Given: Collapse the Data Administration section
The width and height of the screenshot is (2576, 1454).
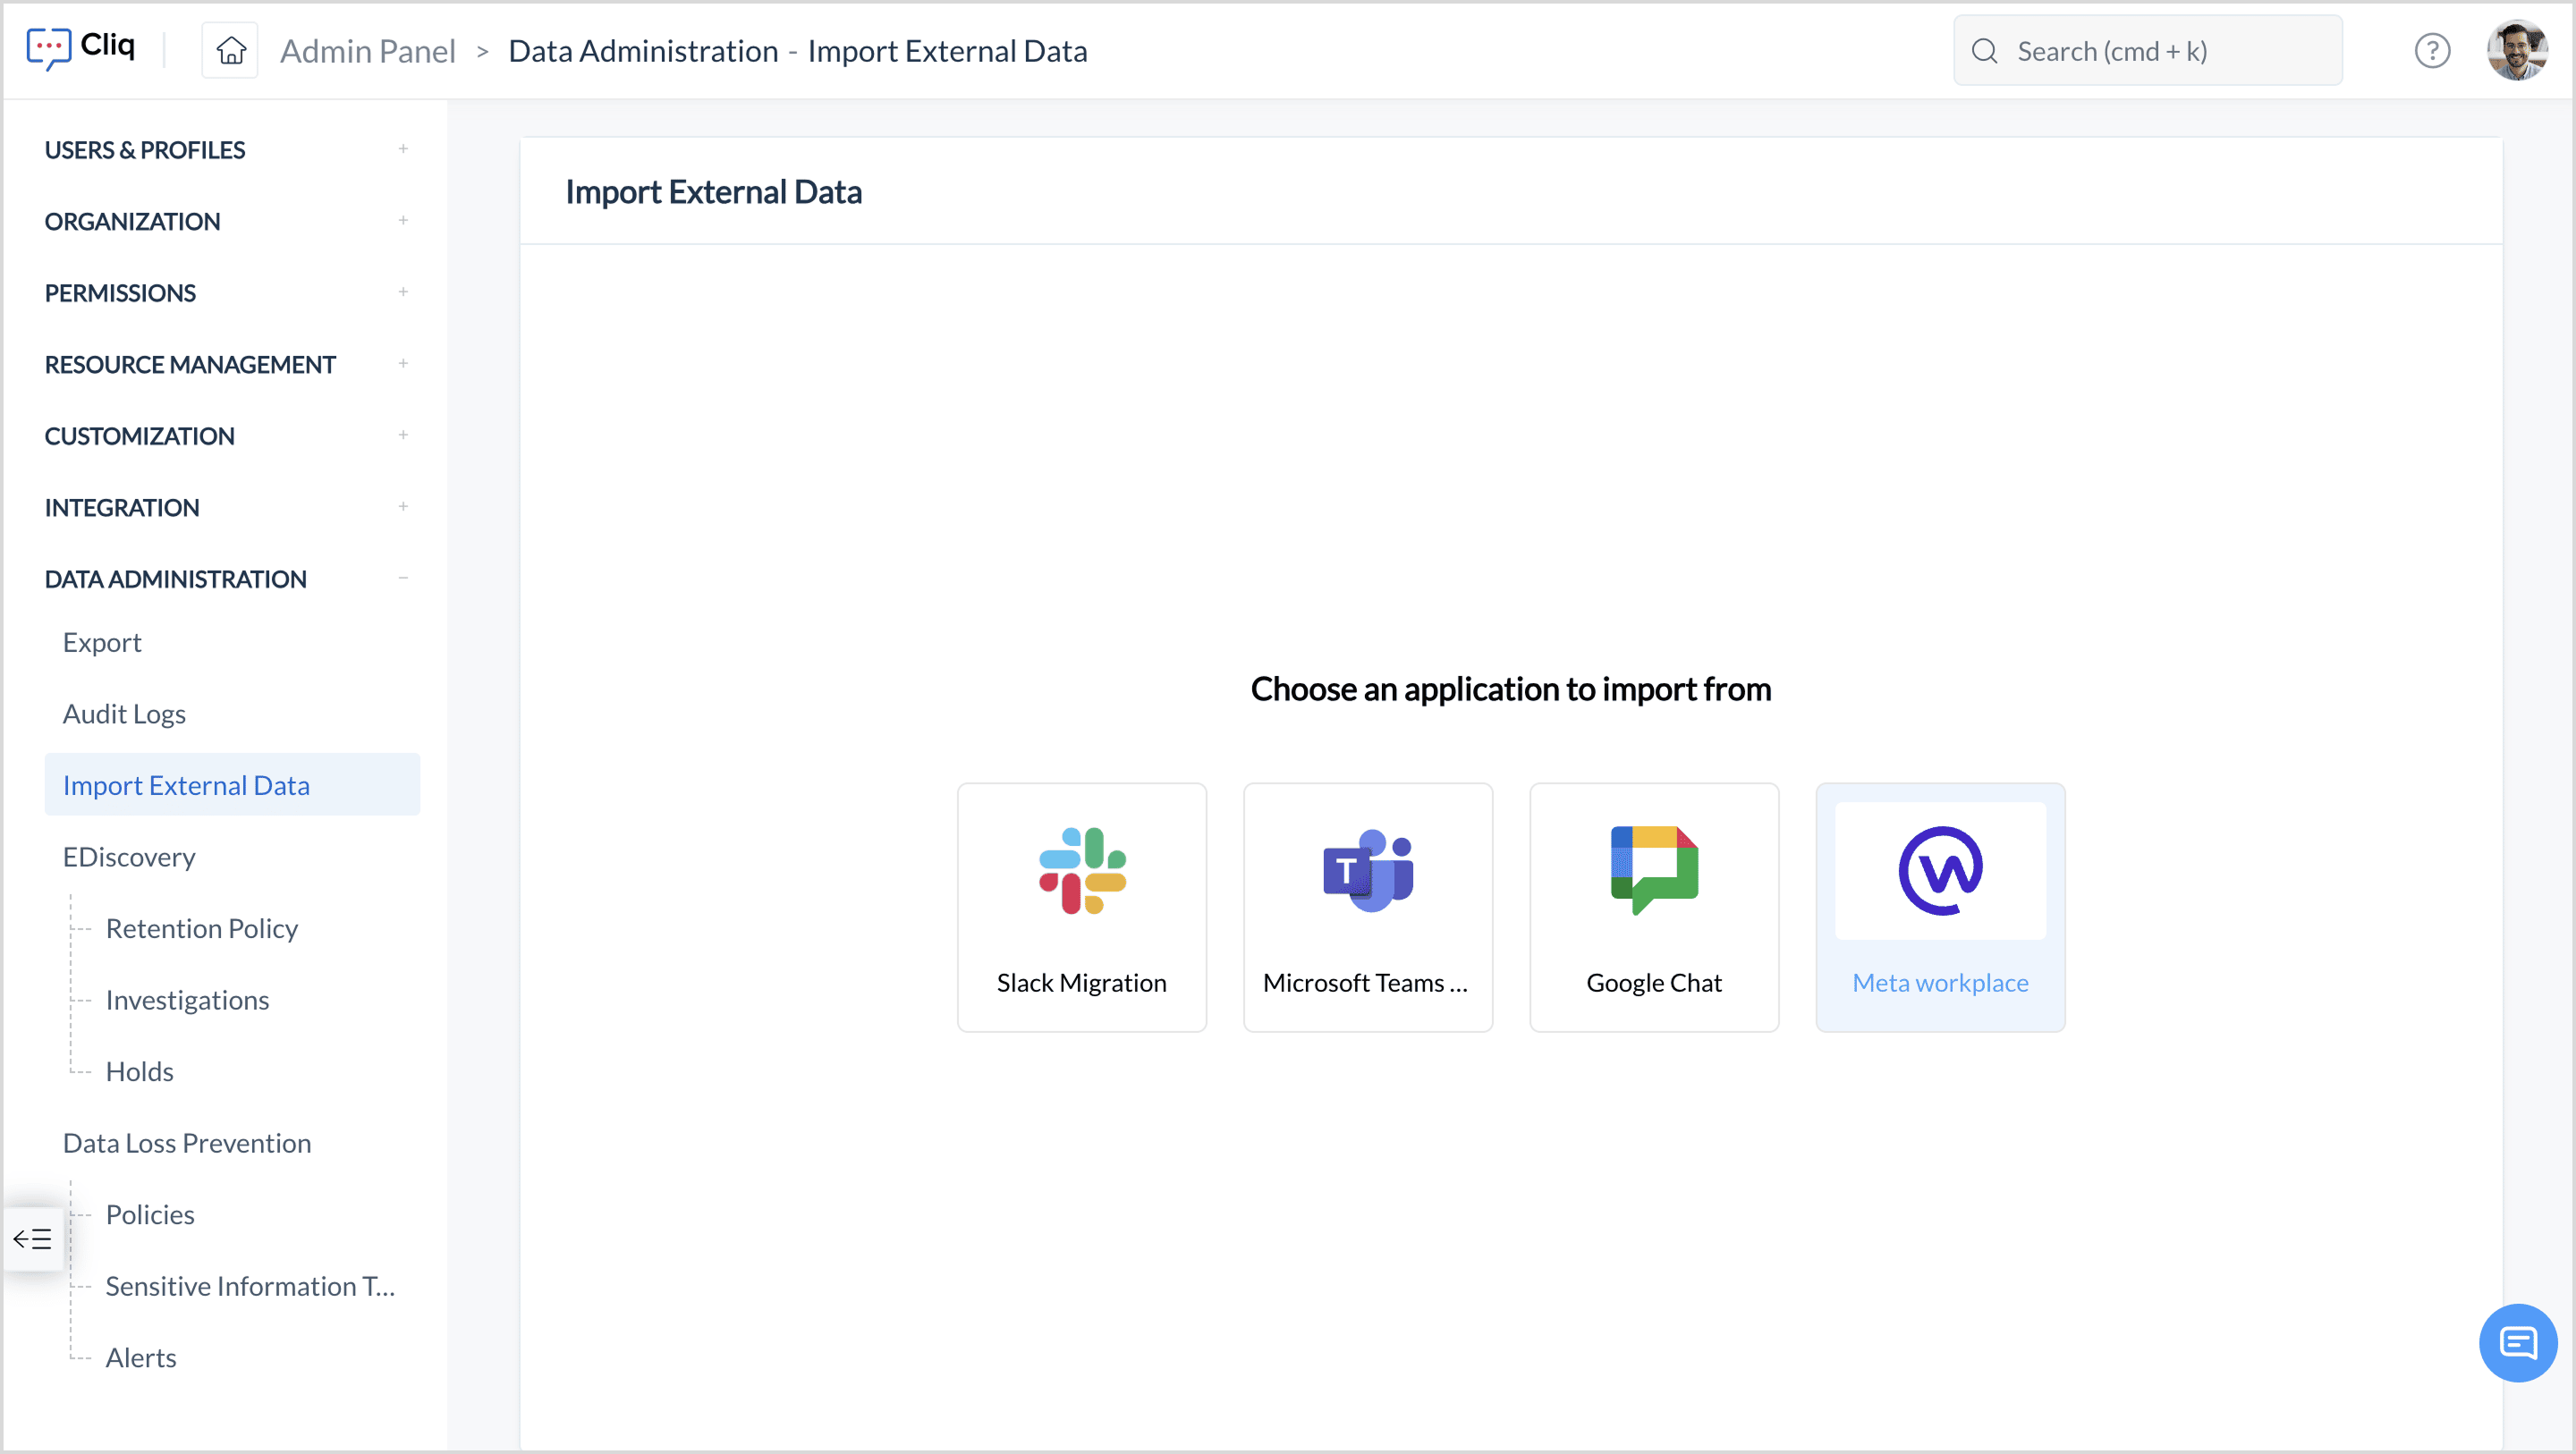Looking at the screenshot, I should click(403, 579).
